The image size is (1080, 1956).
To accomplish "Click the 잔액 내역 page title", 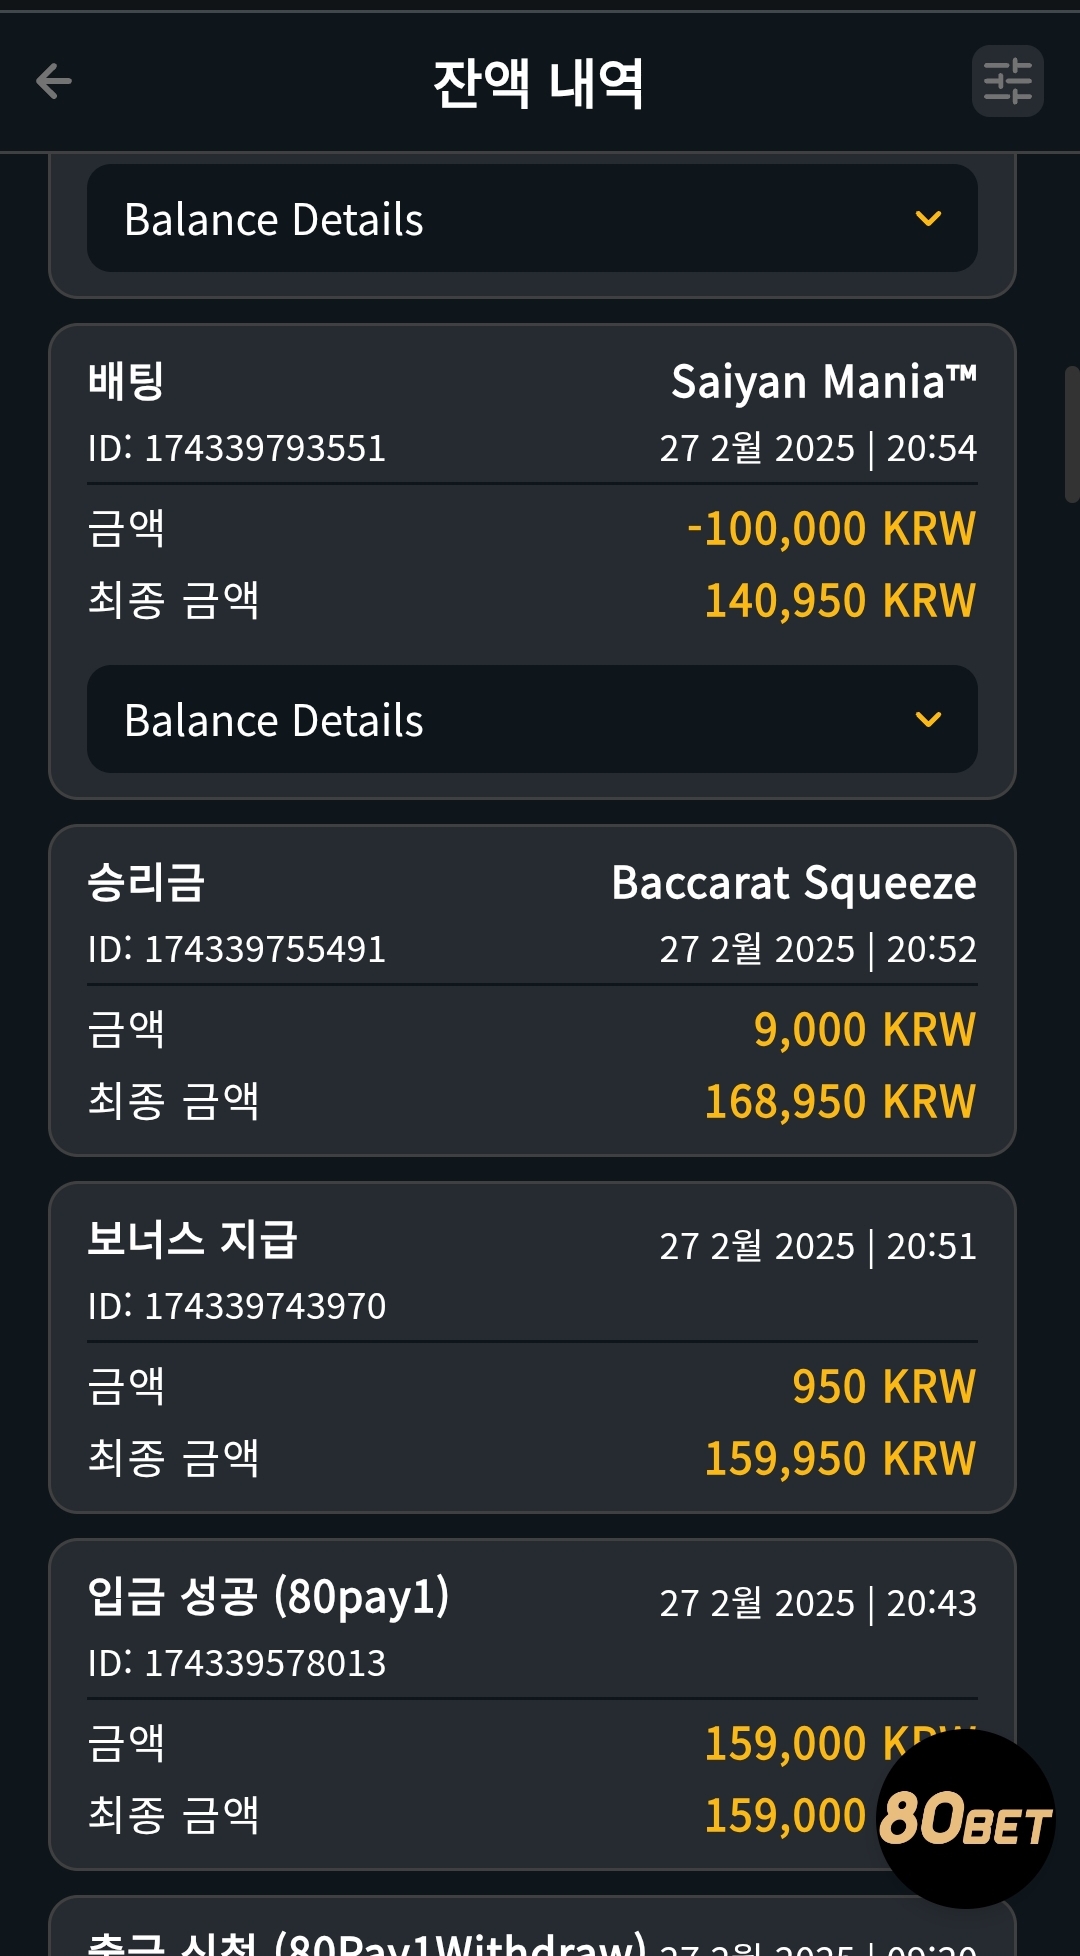I will (x=538, y=83).
